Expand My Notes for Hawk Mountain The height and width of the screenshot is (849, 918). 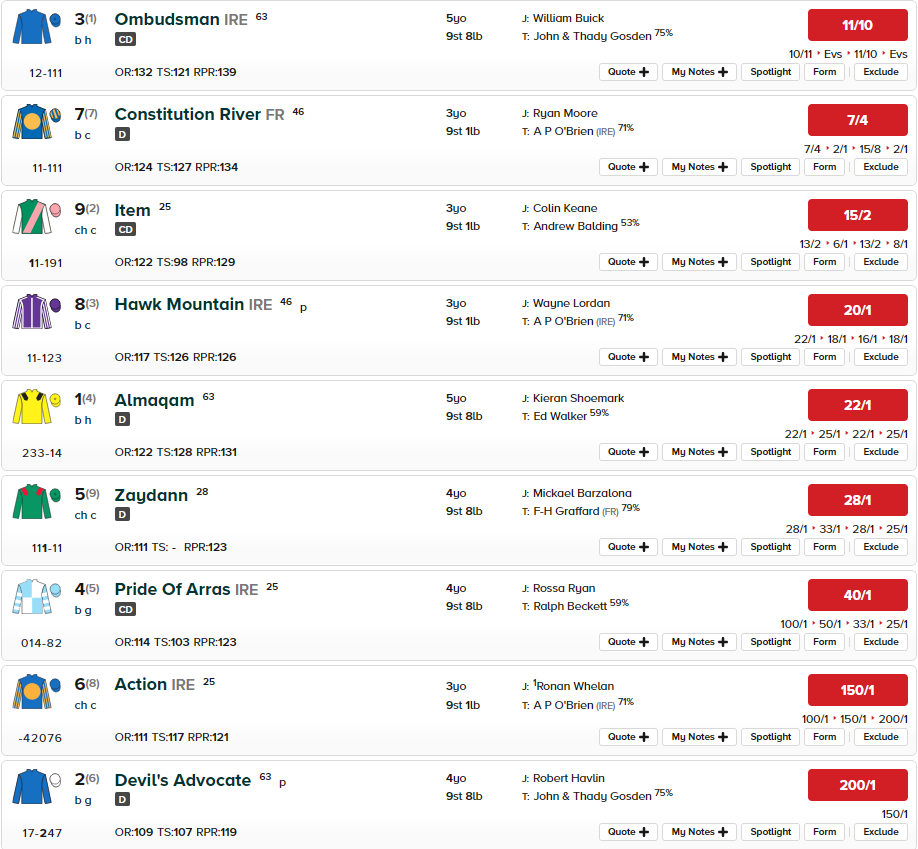(x=699, y=357)
